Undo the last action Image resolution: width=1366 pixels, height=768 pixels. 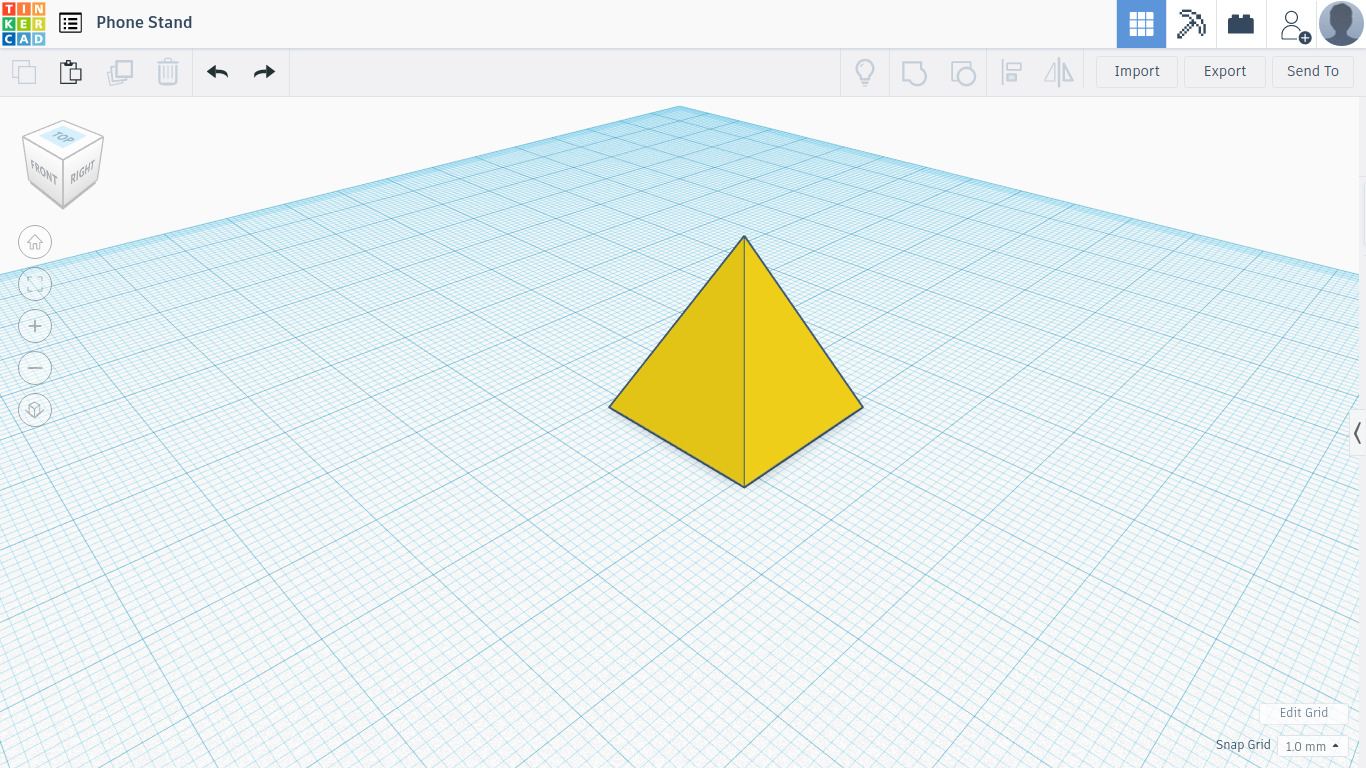(217, 72)
